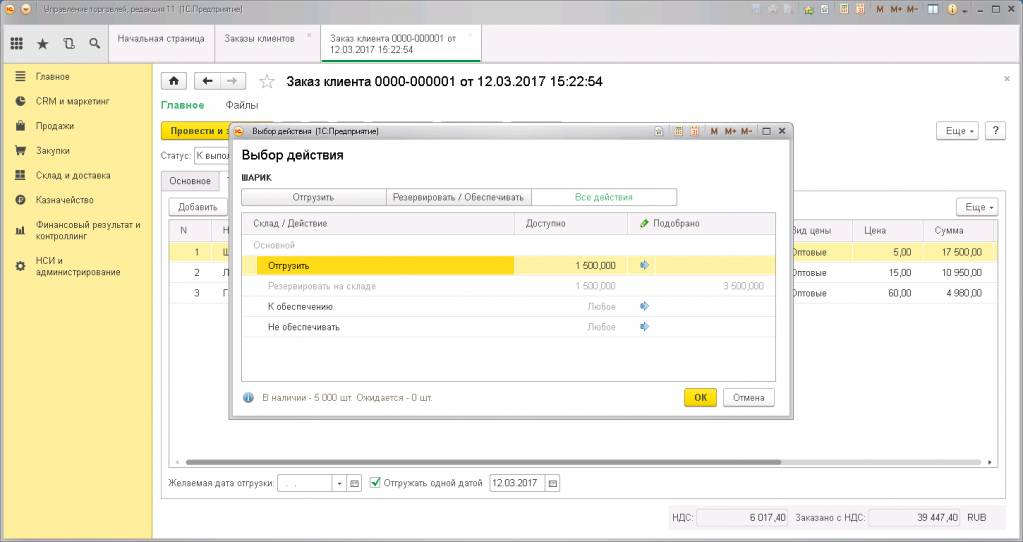Switch to the Резервировать / Обеспечивать tab

click(458, 197)
